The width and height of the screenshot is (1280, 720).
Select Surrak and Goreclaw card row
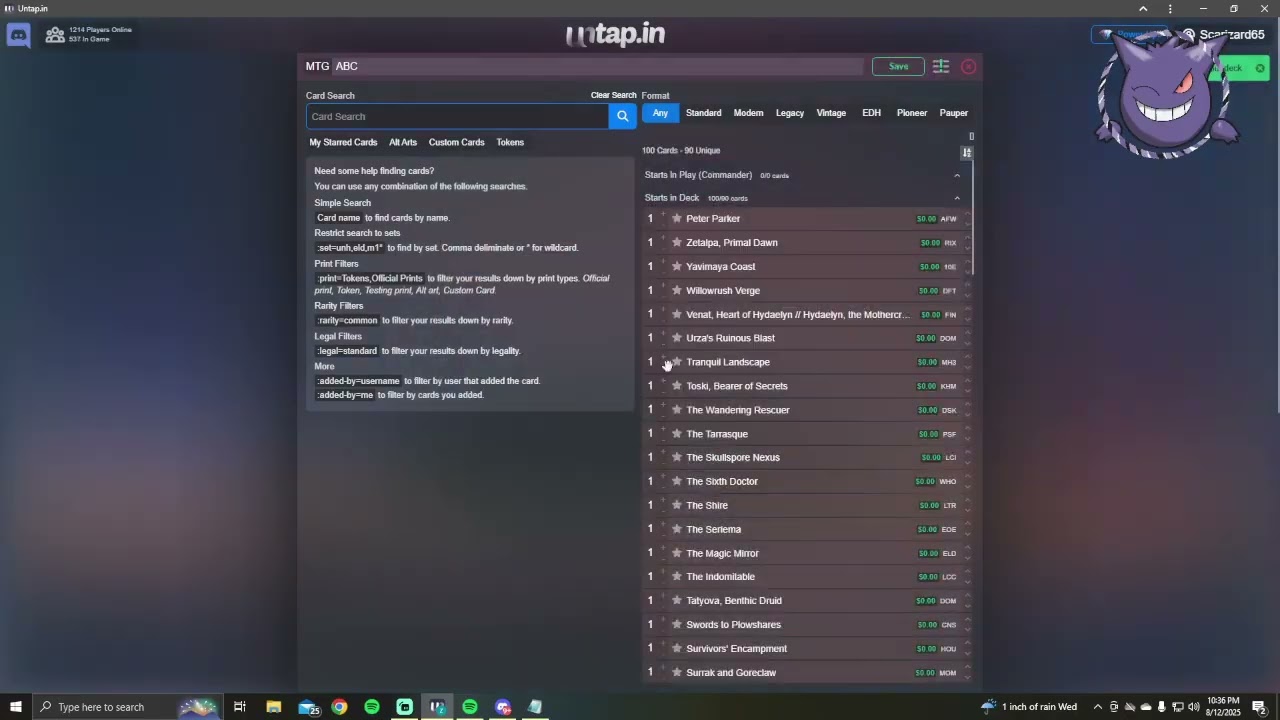coord(806,672)
